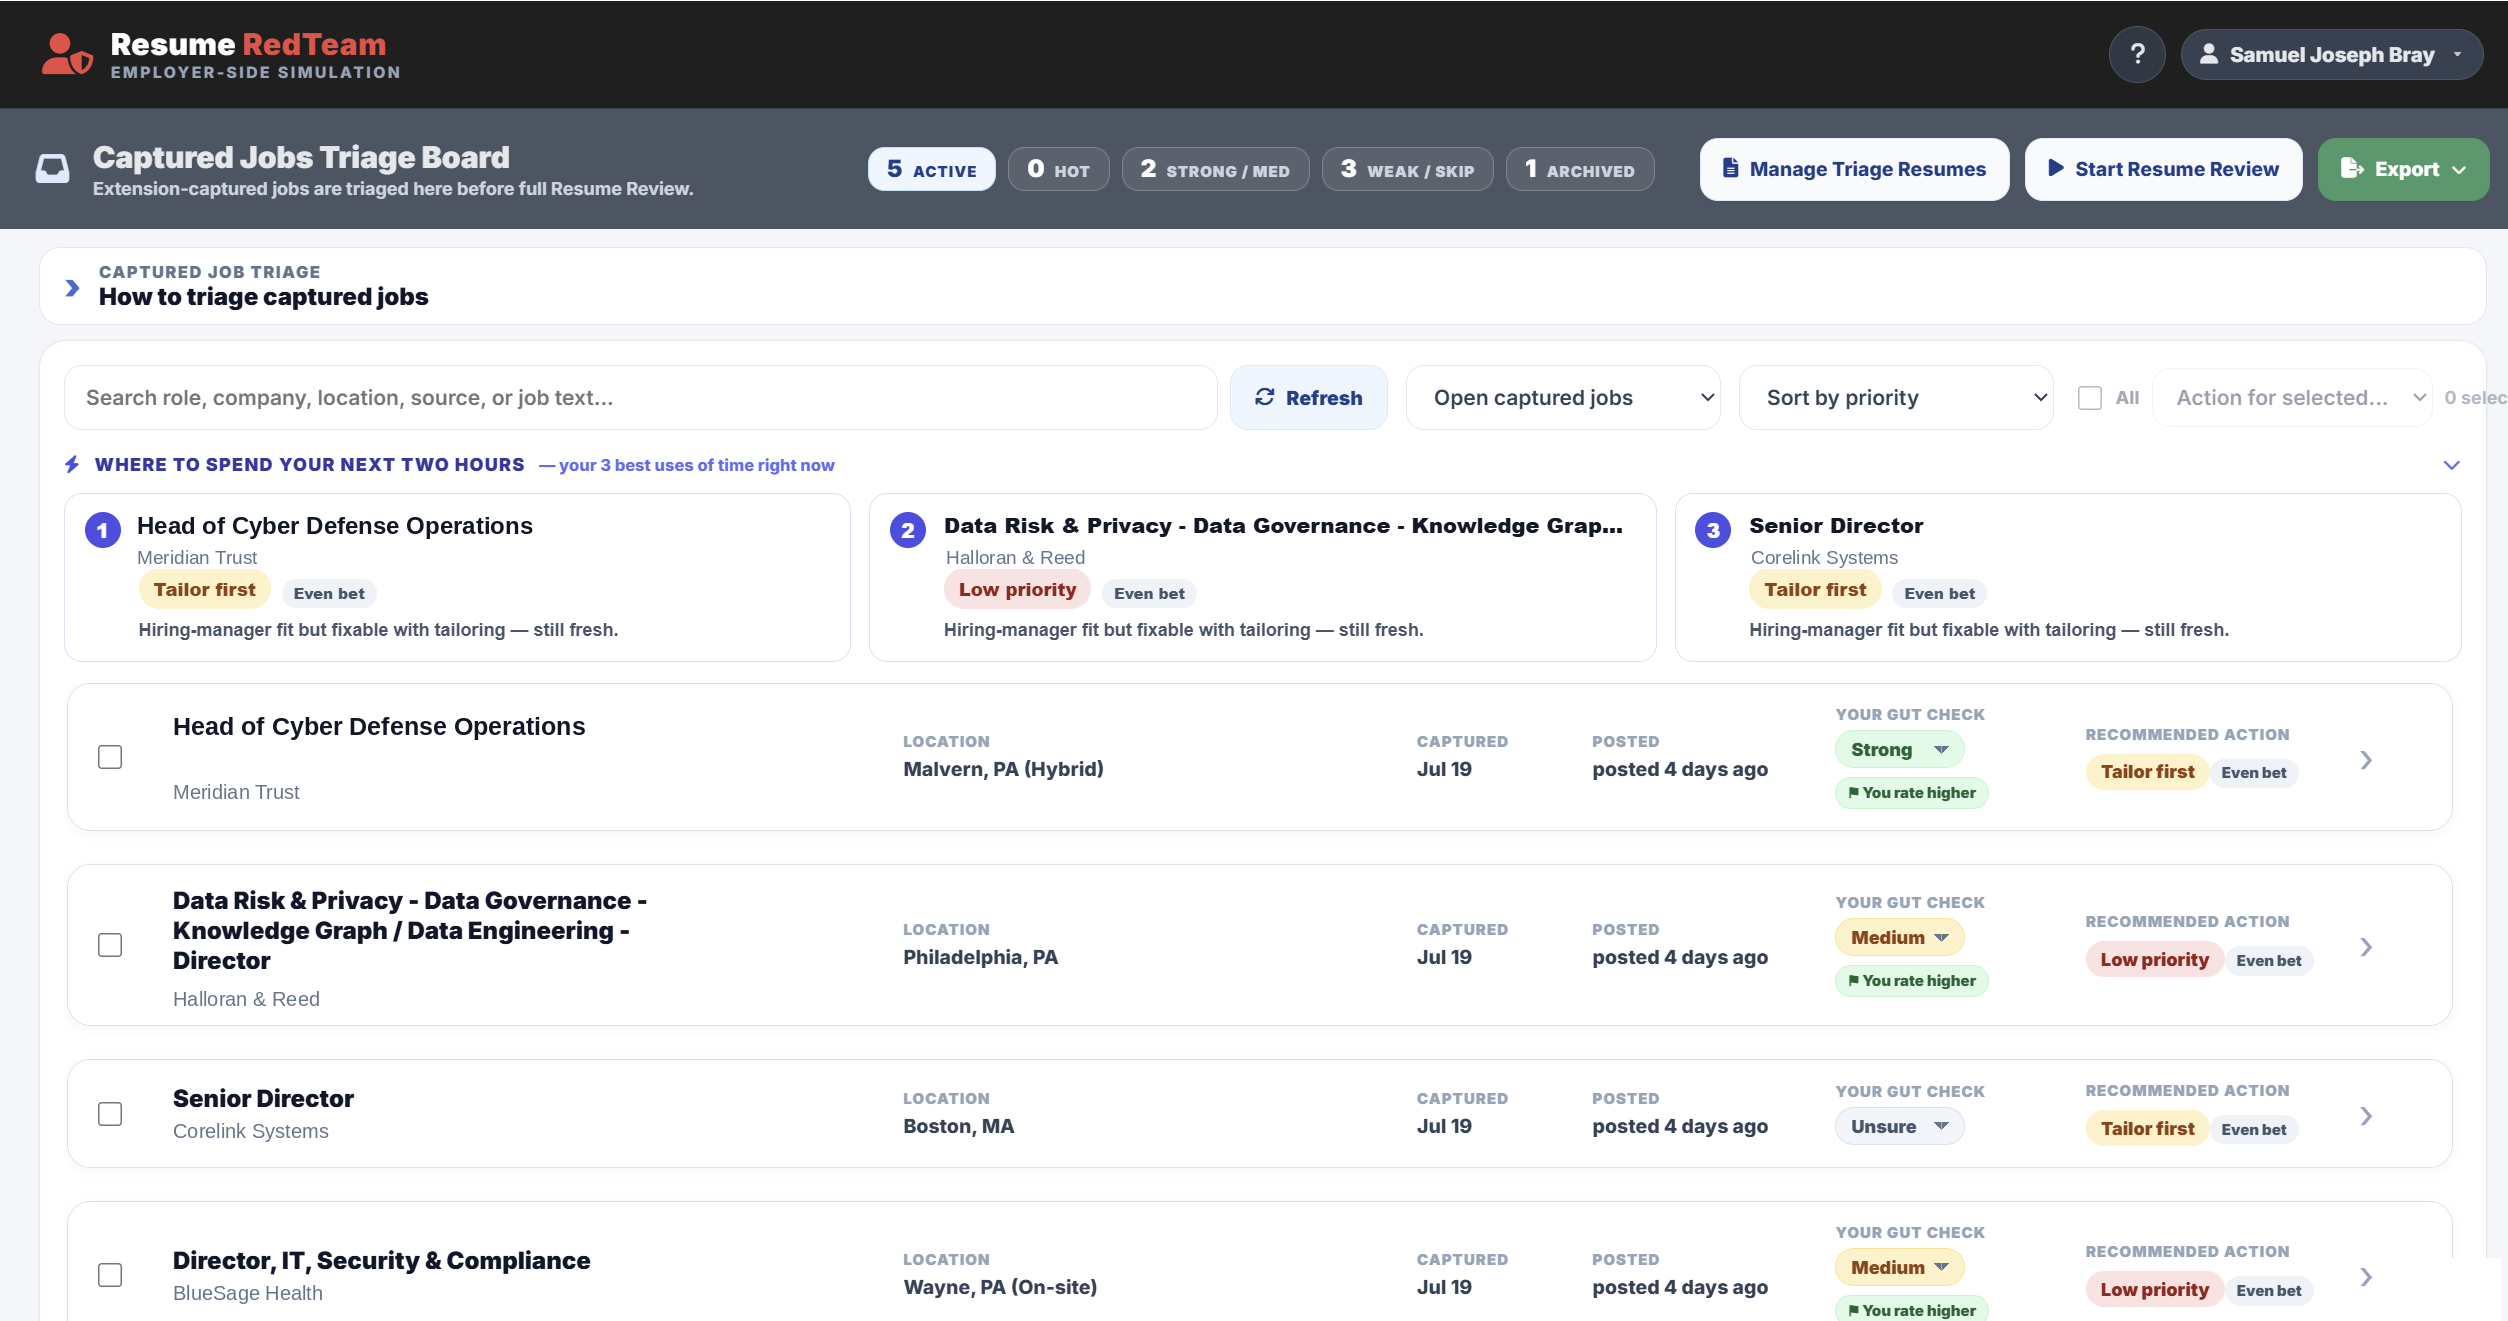The width and height of the screenshot is (2508, 1321).
Task: Open the Export dropdown button
Action: coord(2403,169)
